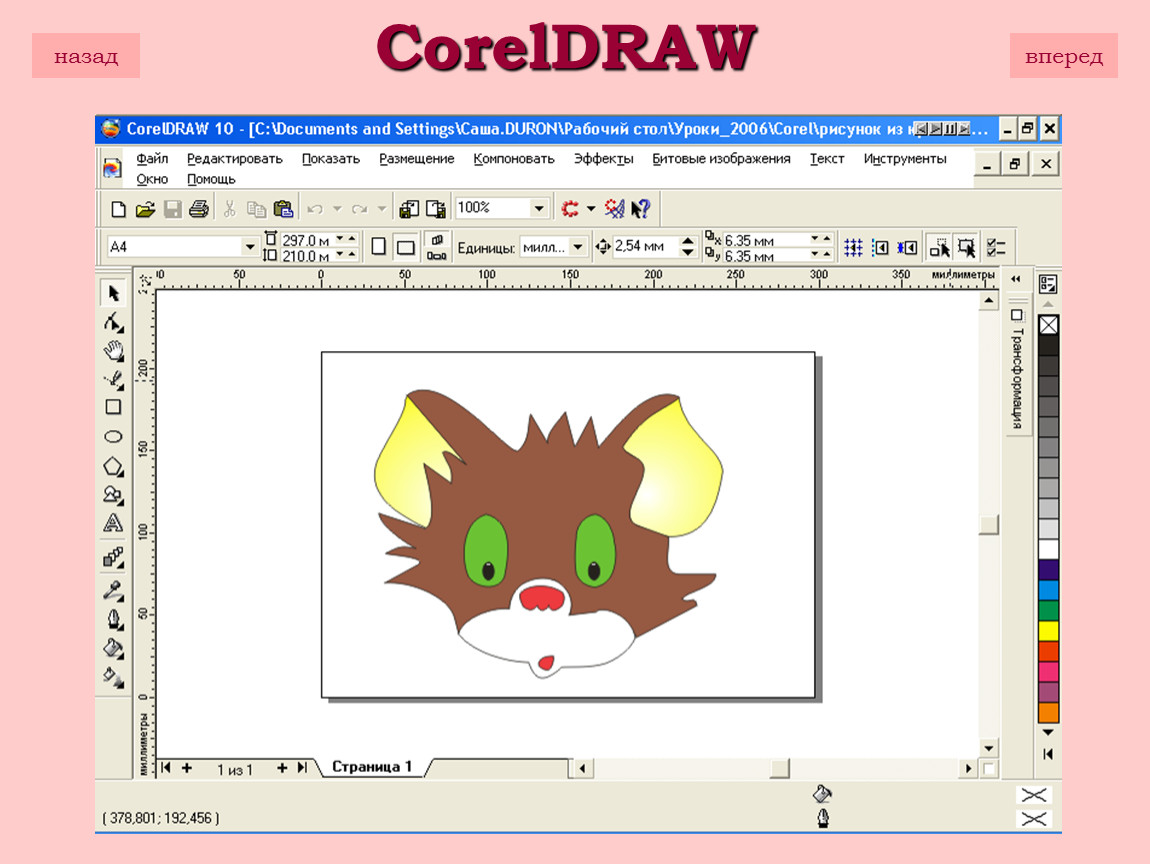This screenshot has width=1150, height=864.
Task: Select the Basic Shapes tool
Action: coord(113,495)
